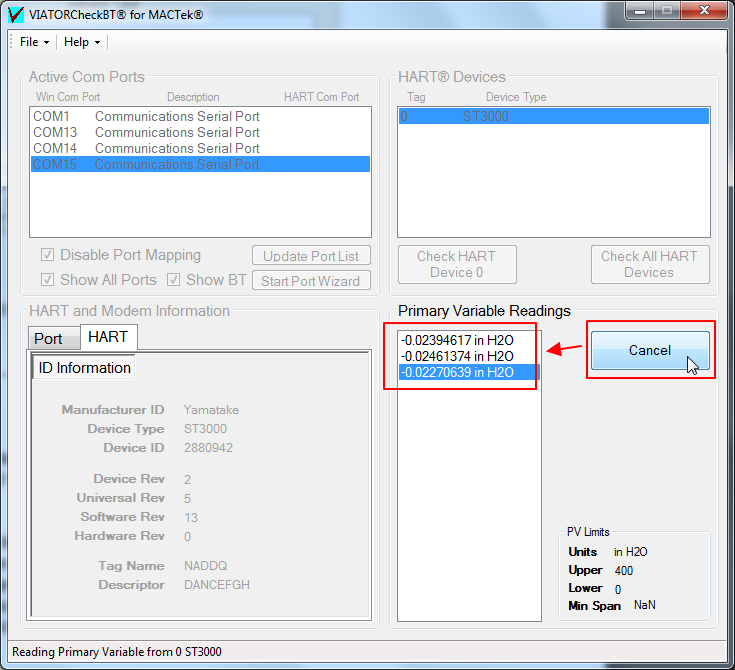Viewport: 735px width, 670px height.
Task: Click Check HART Device 0 button
Action: coord(457,264)
